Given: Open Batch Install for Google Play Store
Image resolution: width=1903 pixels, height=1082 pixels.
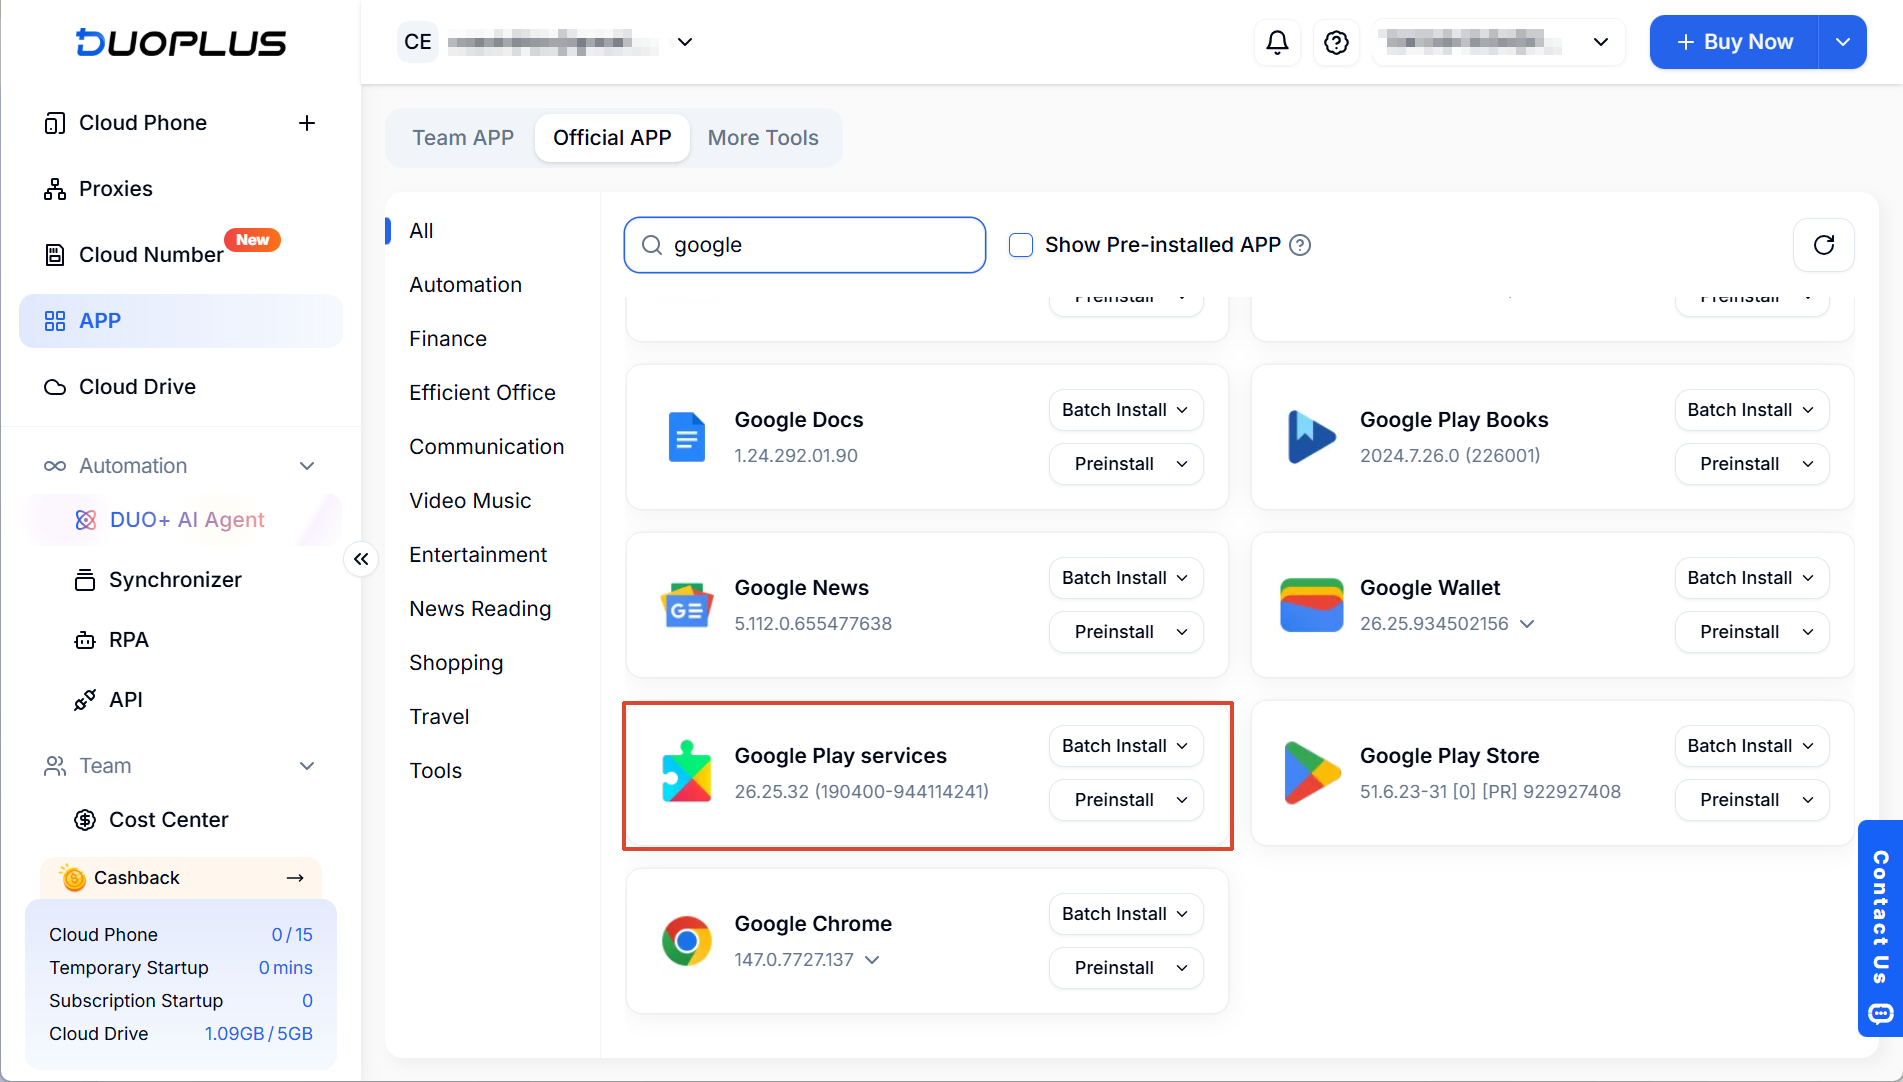Looking at the screenshot, I should 1752,746.
